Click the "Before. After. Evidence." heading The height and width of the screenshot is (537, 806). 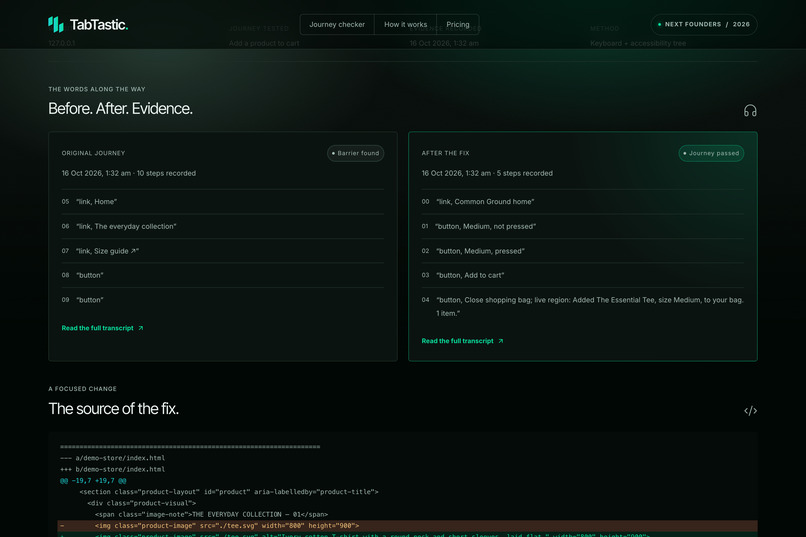pos(120,108)
